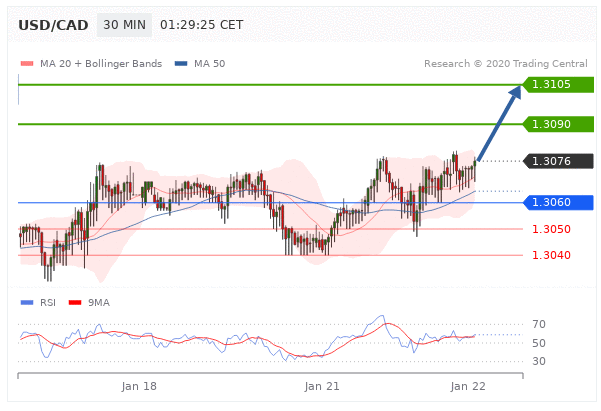Click the MA 20 + Bollinger Bands label
Viewport: 601px width, 411px height.
(x=101, y=64)
